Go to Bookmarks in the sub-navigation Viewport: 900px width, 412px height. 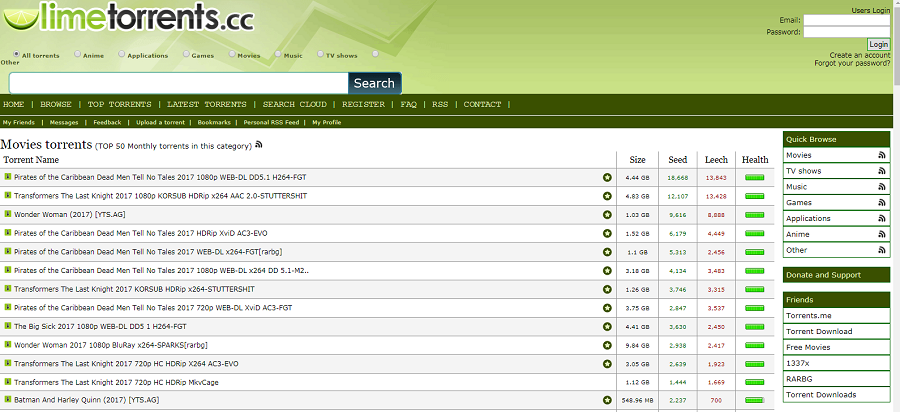point(214,122)
